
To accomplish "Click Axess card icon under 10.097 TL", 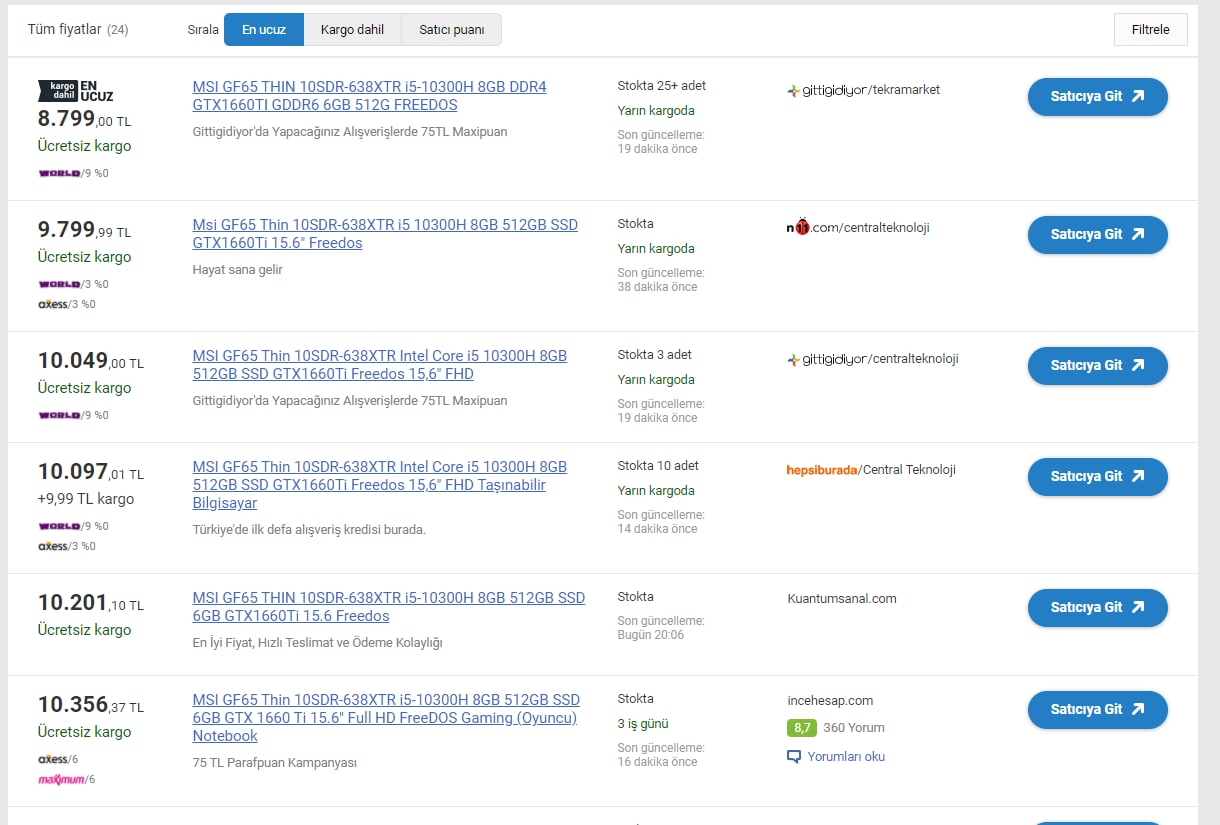I will [53, 546].
